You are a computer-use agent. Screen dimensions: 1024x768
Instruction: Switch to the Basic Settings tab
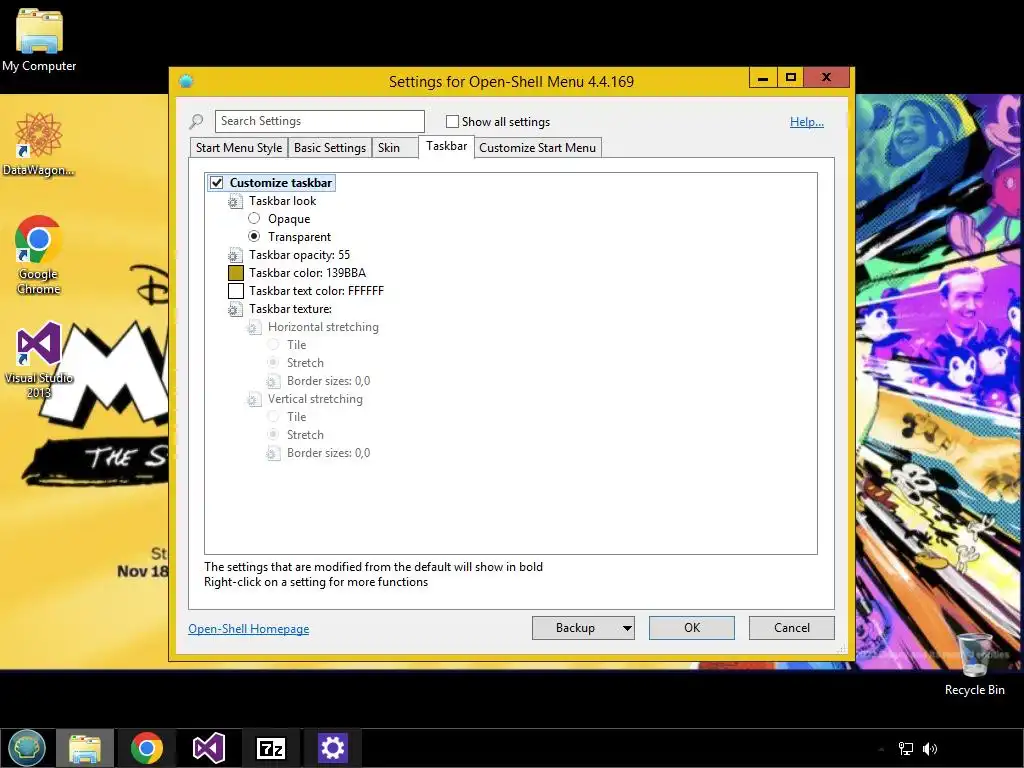point(330,148)
